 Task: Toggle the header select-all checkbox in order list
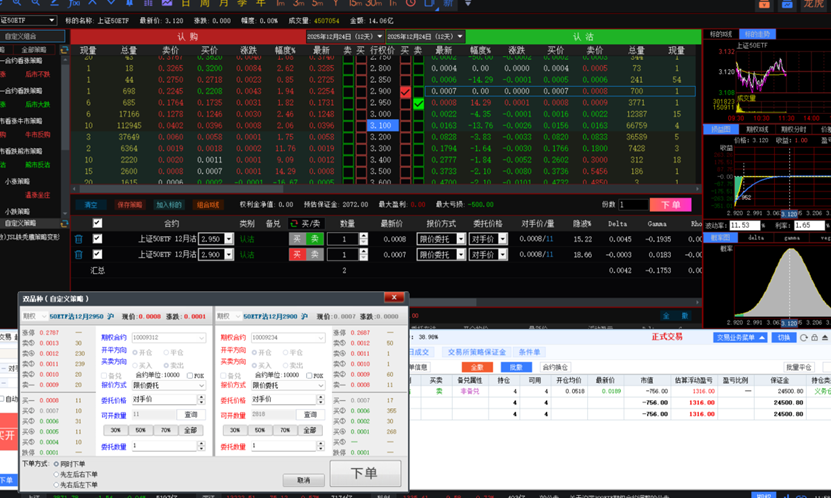(97, 223)
